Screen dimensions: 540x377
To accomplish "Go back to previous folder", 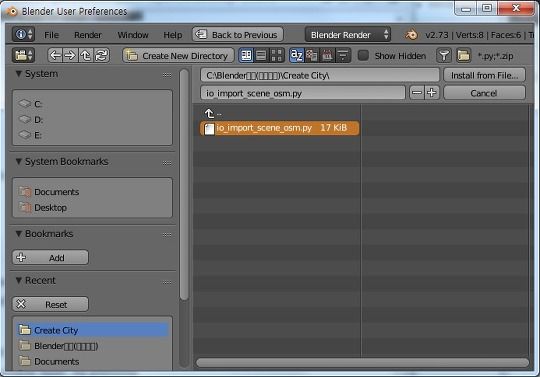I will coord(55,55).
